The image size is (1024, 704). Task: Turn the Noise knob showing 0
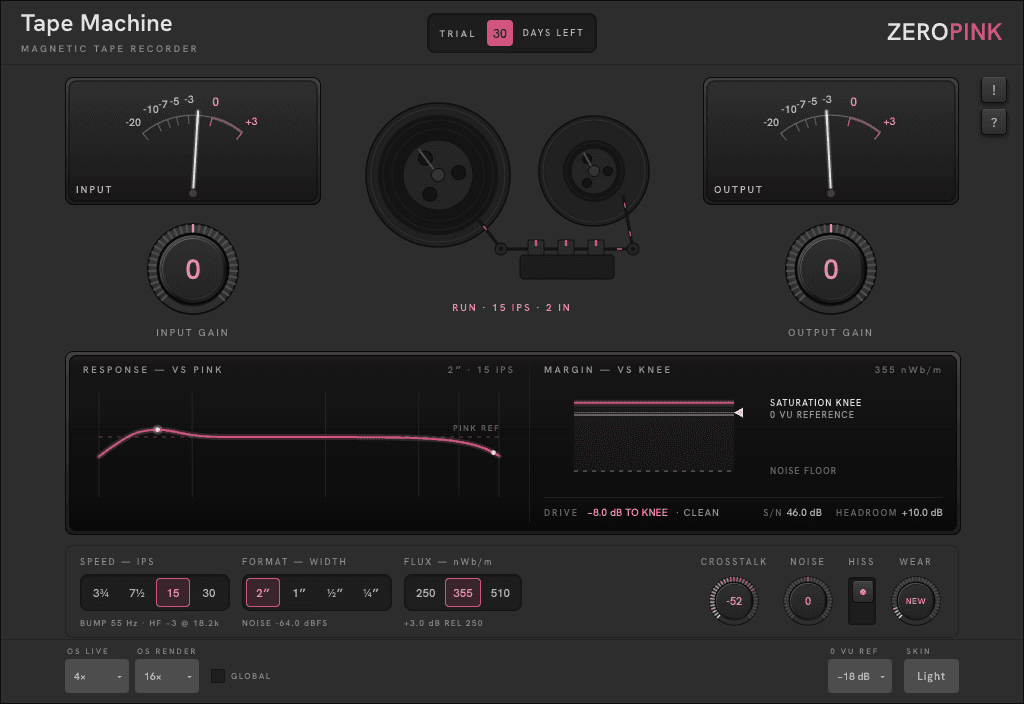808,601
